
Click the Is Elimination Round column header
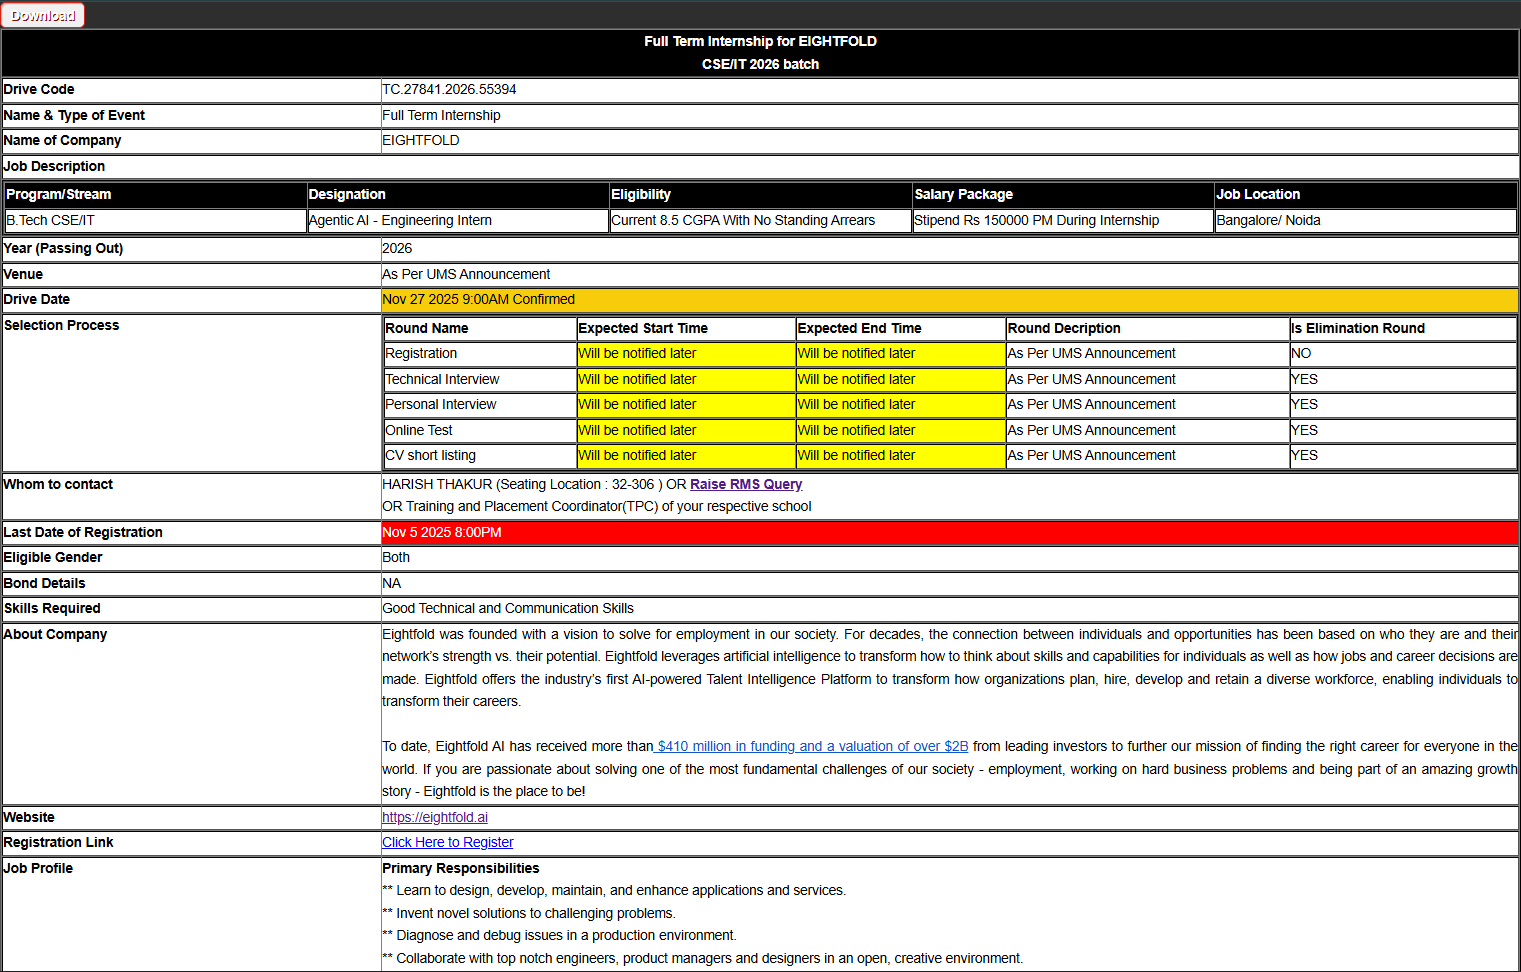tap(1403, 328)
